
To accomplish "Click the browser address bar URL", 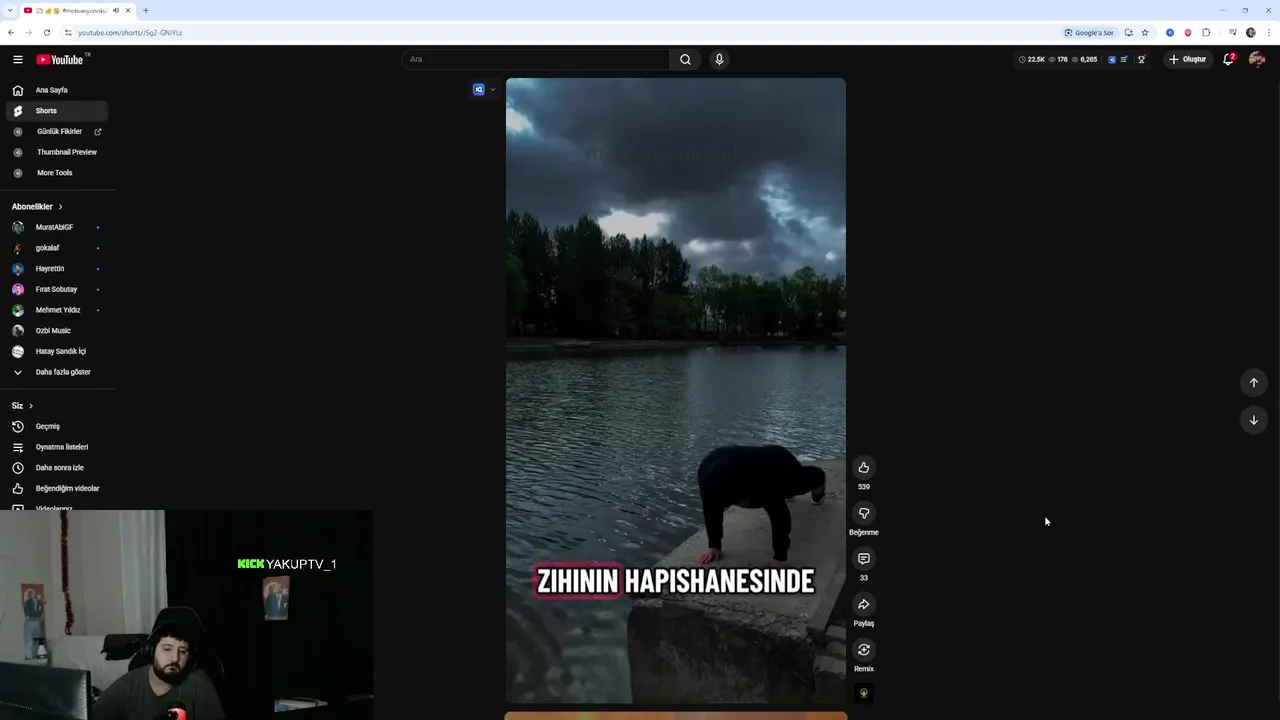I will point(130,32).
